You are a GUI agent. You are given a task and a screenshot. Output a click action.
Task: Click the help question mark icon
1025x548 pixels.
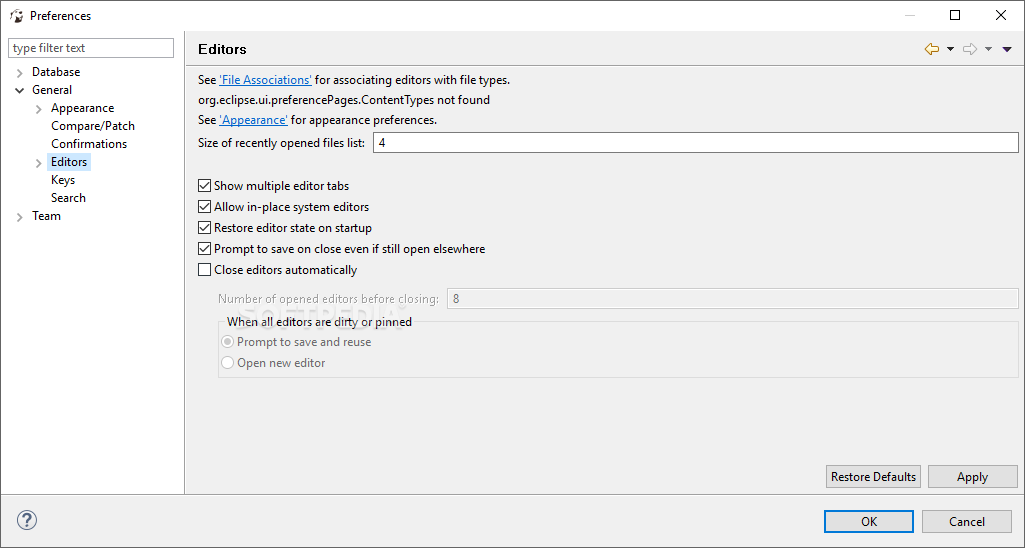[27, 521]
